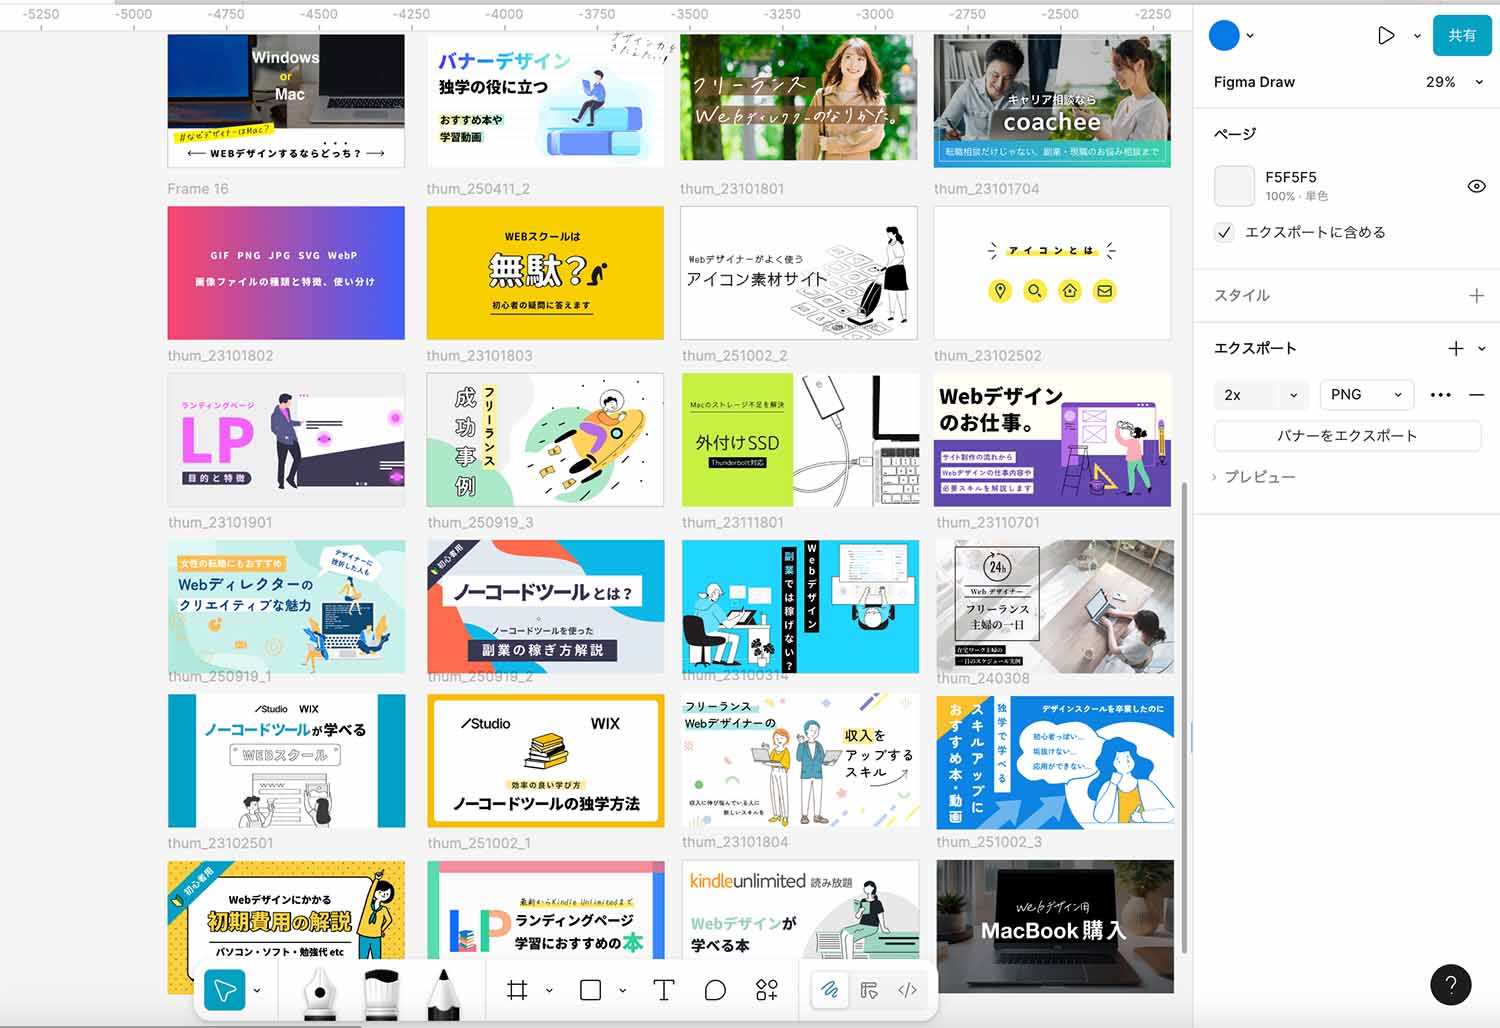Image resolution: width=1500 pixels, height=1028 pixels.
Task: Uncheck エクスポートに含める checkbox
Action: coord(1225,232)
